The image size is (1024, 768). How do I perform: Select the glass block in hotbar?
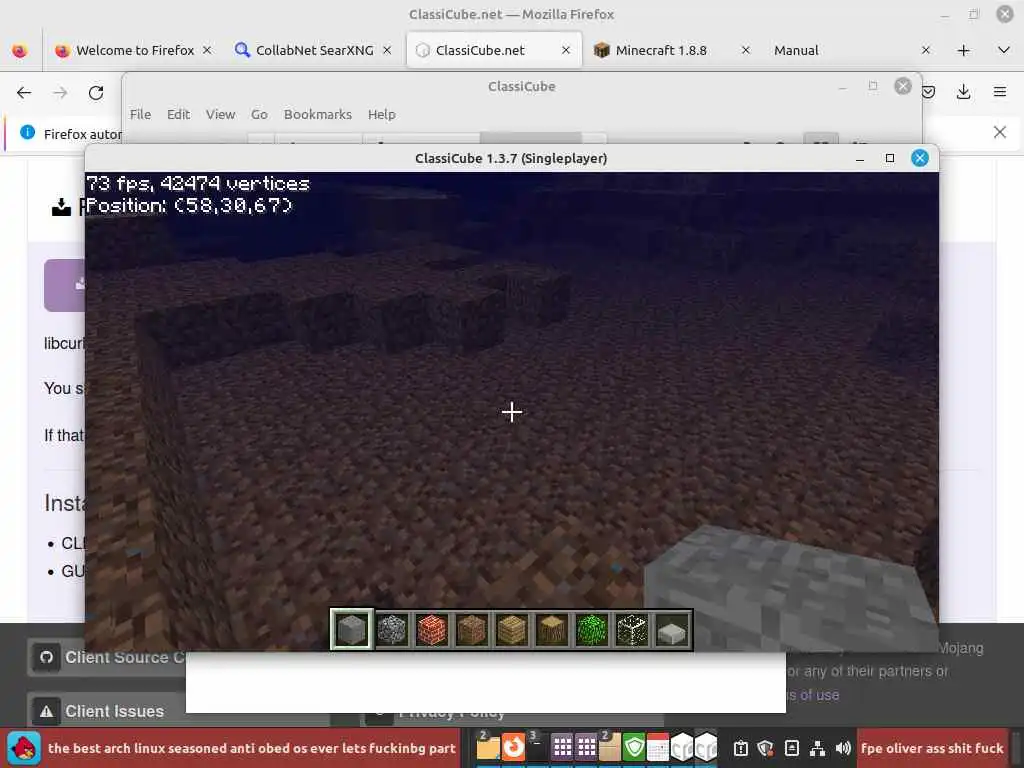[632, 630]
